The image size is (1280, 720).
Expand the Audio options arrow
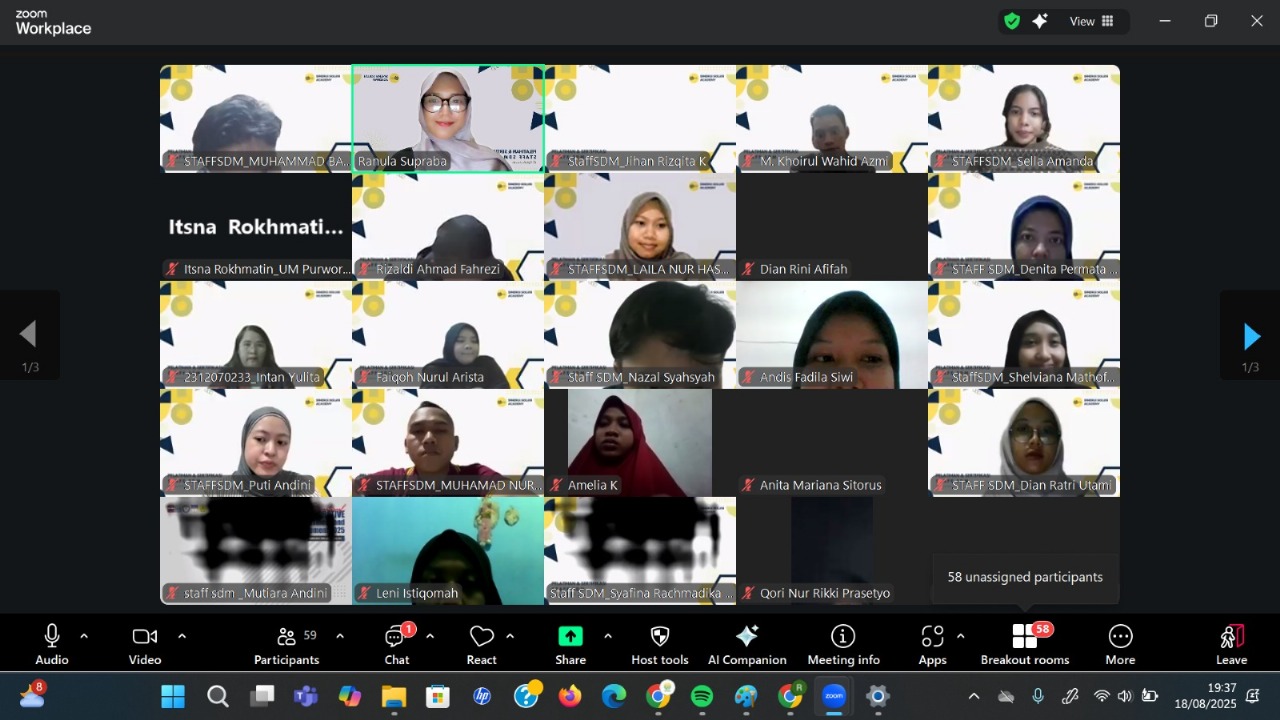[83, 635]
